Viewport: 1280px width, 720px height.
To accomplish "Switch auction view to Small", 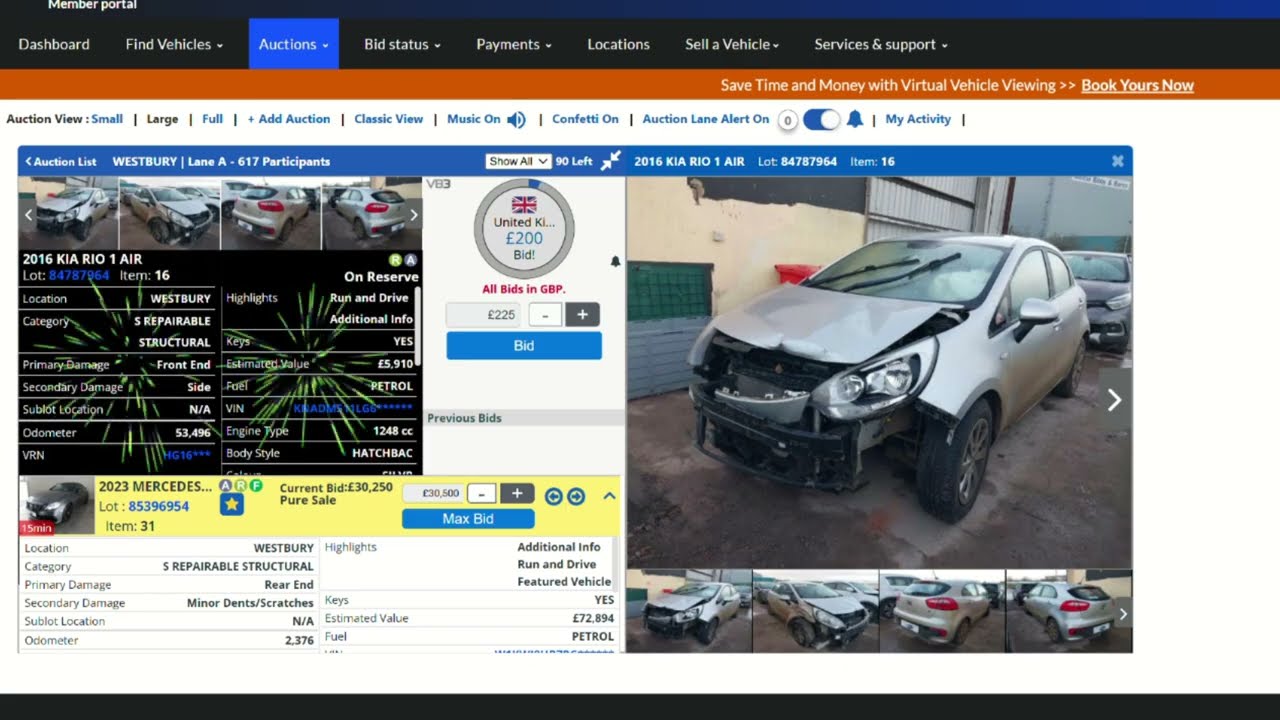I will click(107, 119).
